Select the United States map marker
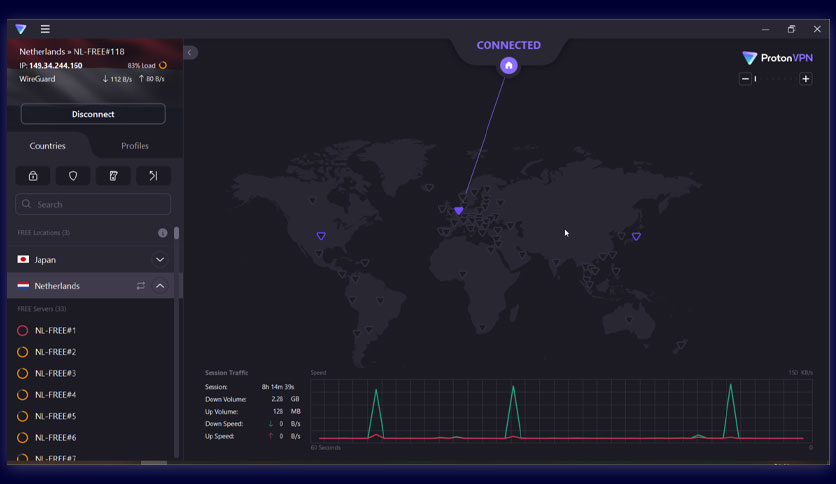 pyautogui.click(x=321, y=236)
